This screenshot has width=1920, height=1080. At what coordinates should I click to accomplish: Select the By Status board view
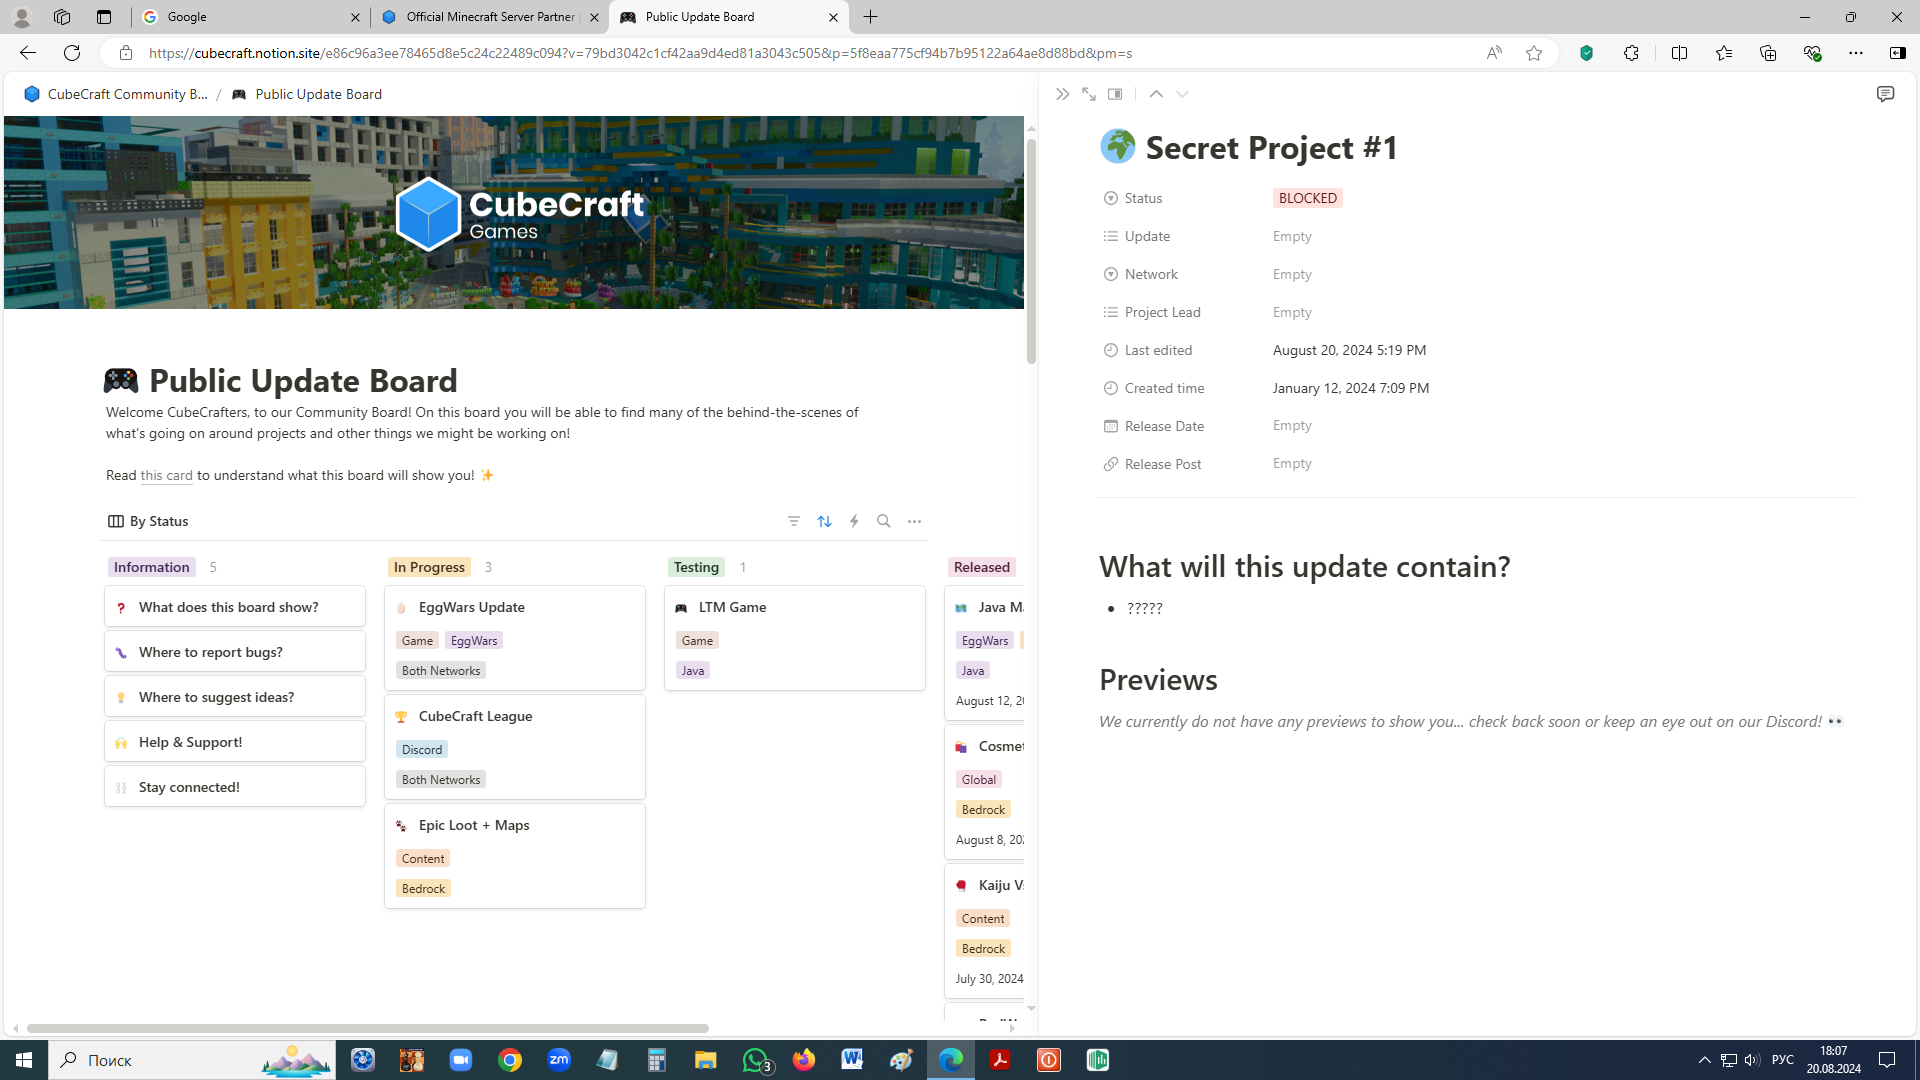click(148, 521)
